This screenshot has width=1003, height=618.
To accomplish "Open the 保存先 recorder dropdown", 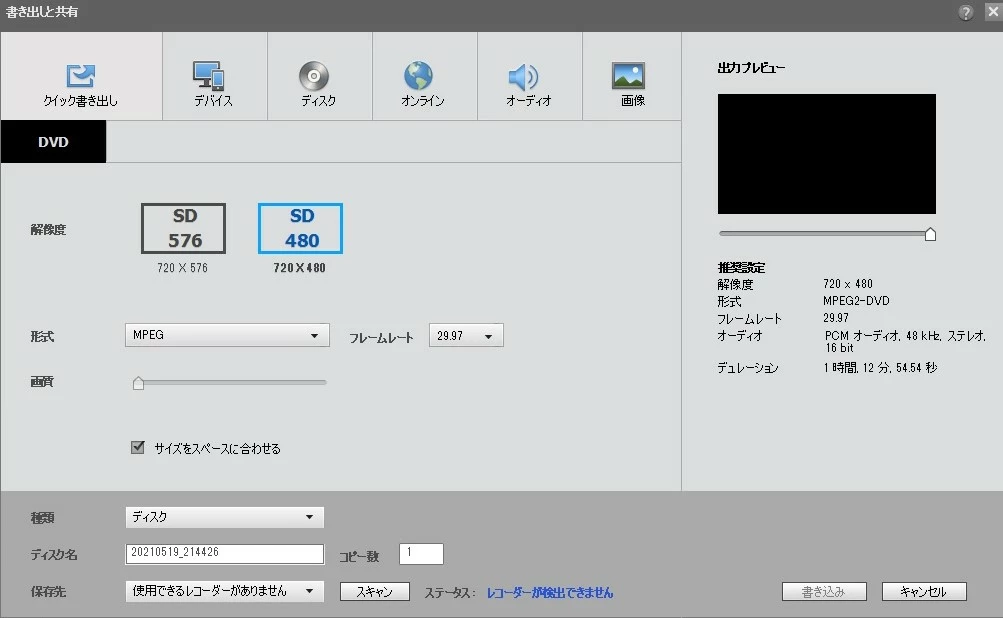I will (225, 591).
